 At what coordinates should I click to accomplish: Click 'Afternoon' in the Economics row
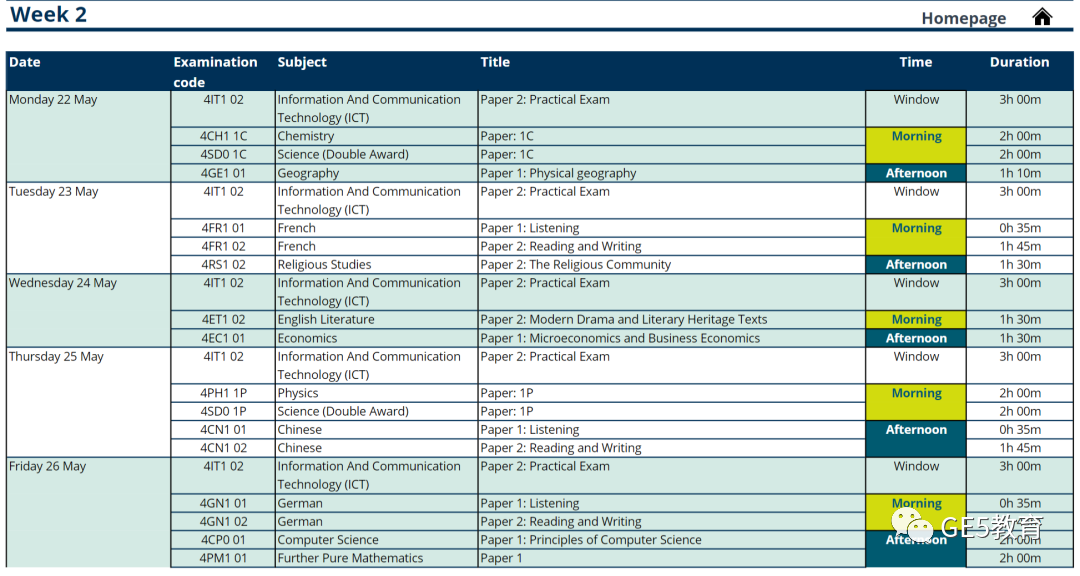[x=916, y=338]
